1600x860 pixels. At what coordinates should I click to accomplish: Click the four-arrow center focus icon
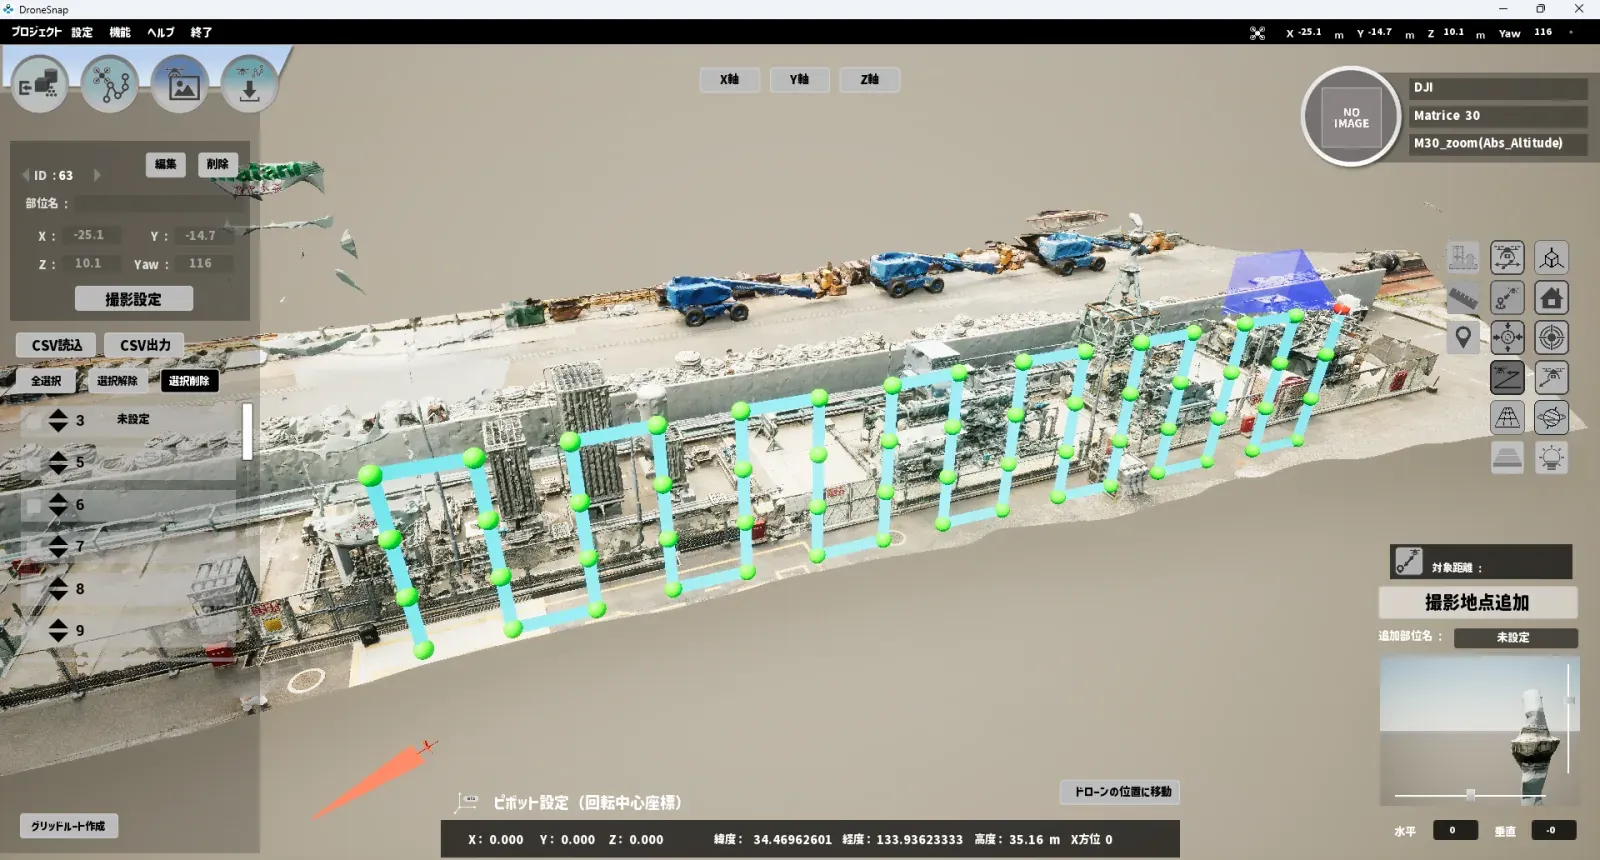(x=1507, y=338)
